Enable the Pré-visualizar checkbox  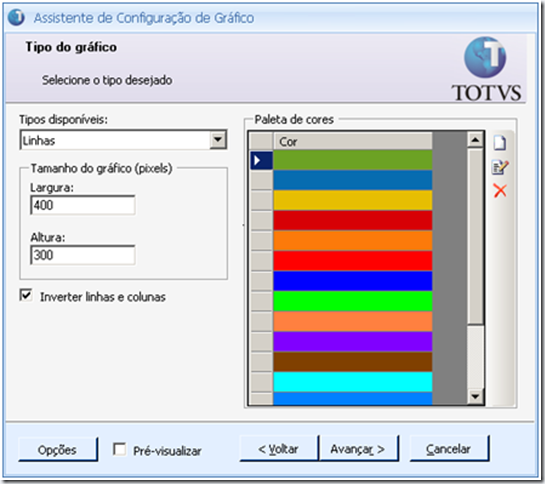(x=120, y=449)
